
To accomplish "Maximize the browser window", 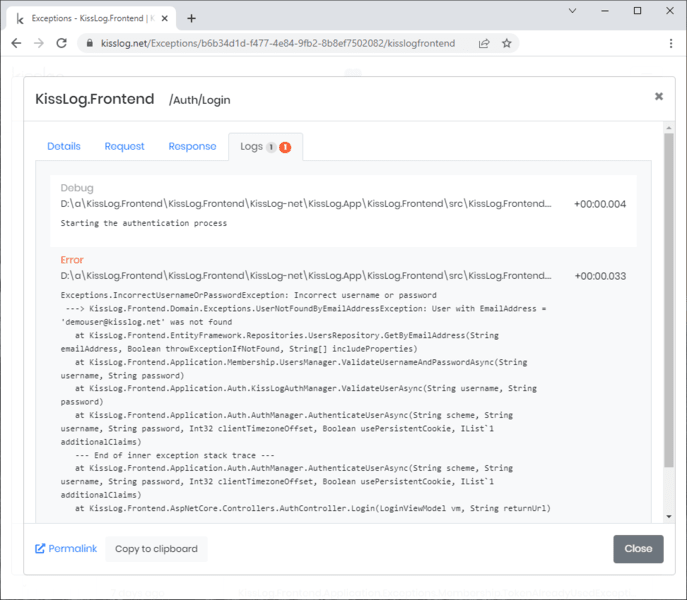I will [x=637, y=11].
